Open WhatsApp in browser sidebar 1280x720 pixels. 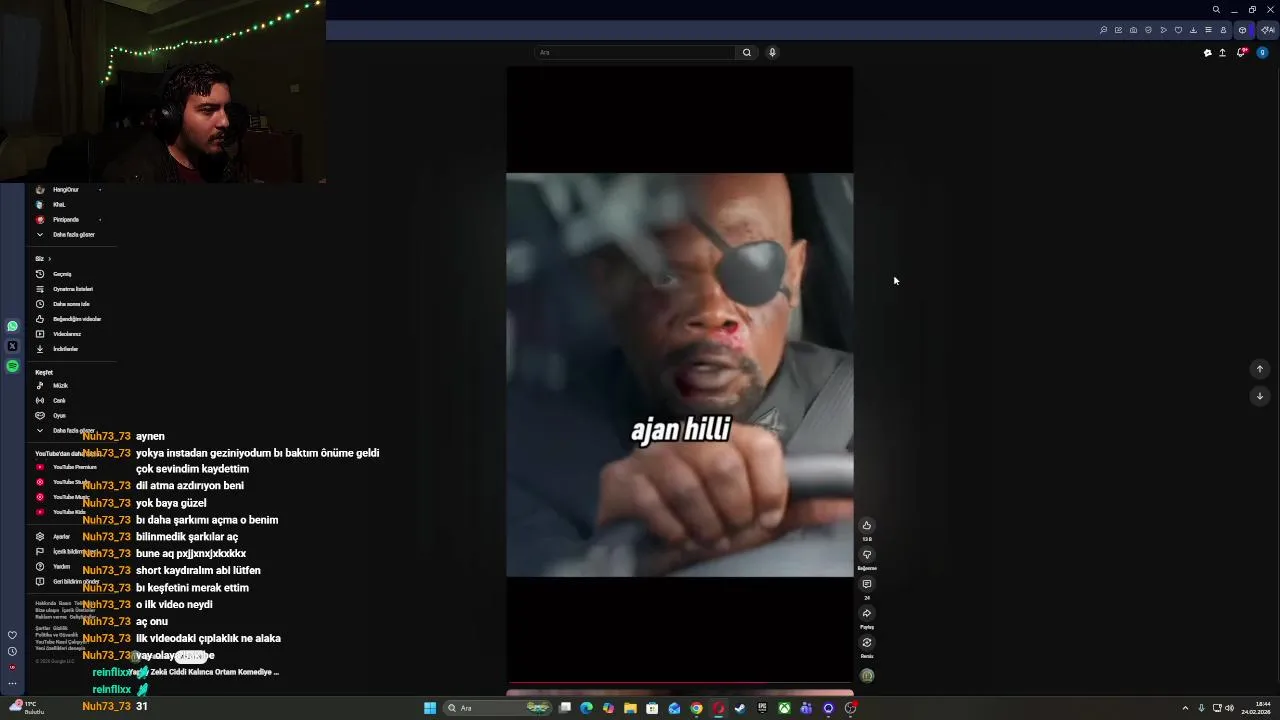coord(12,326)
